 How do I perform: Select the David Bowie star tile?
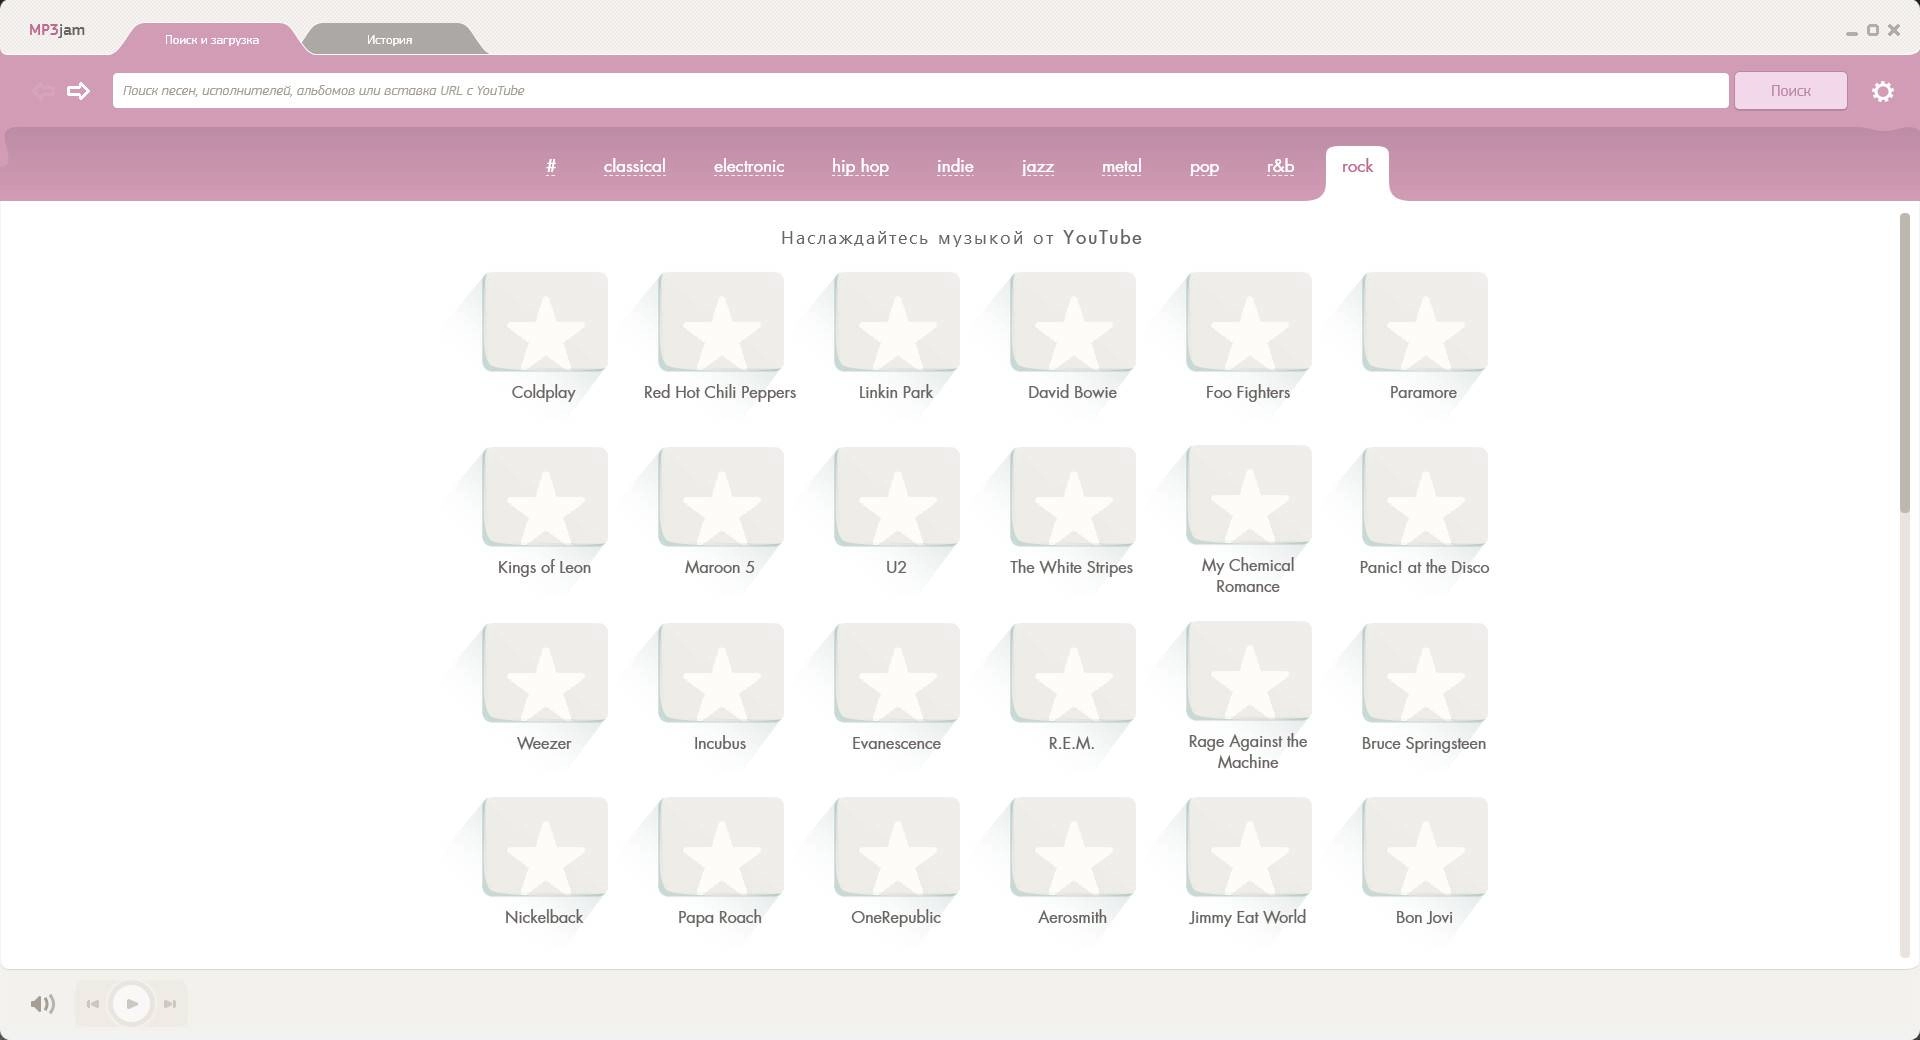coord(1073,322)
